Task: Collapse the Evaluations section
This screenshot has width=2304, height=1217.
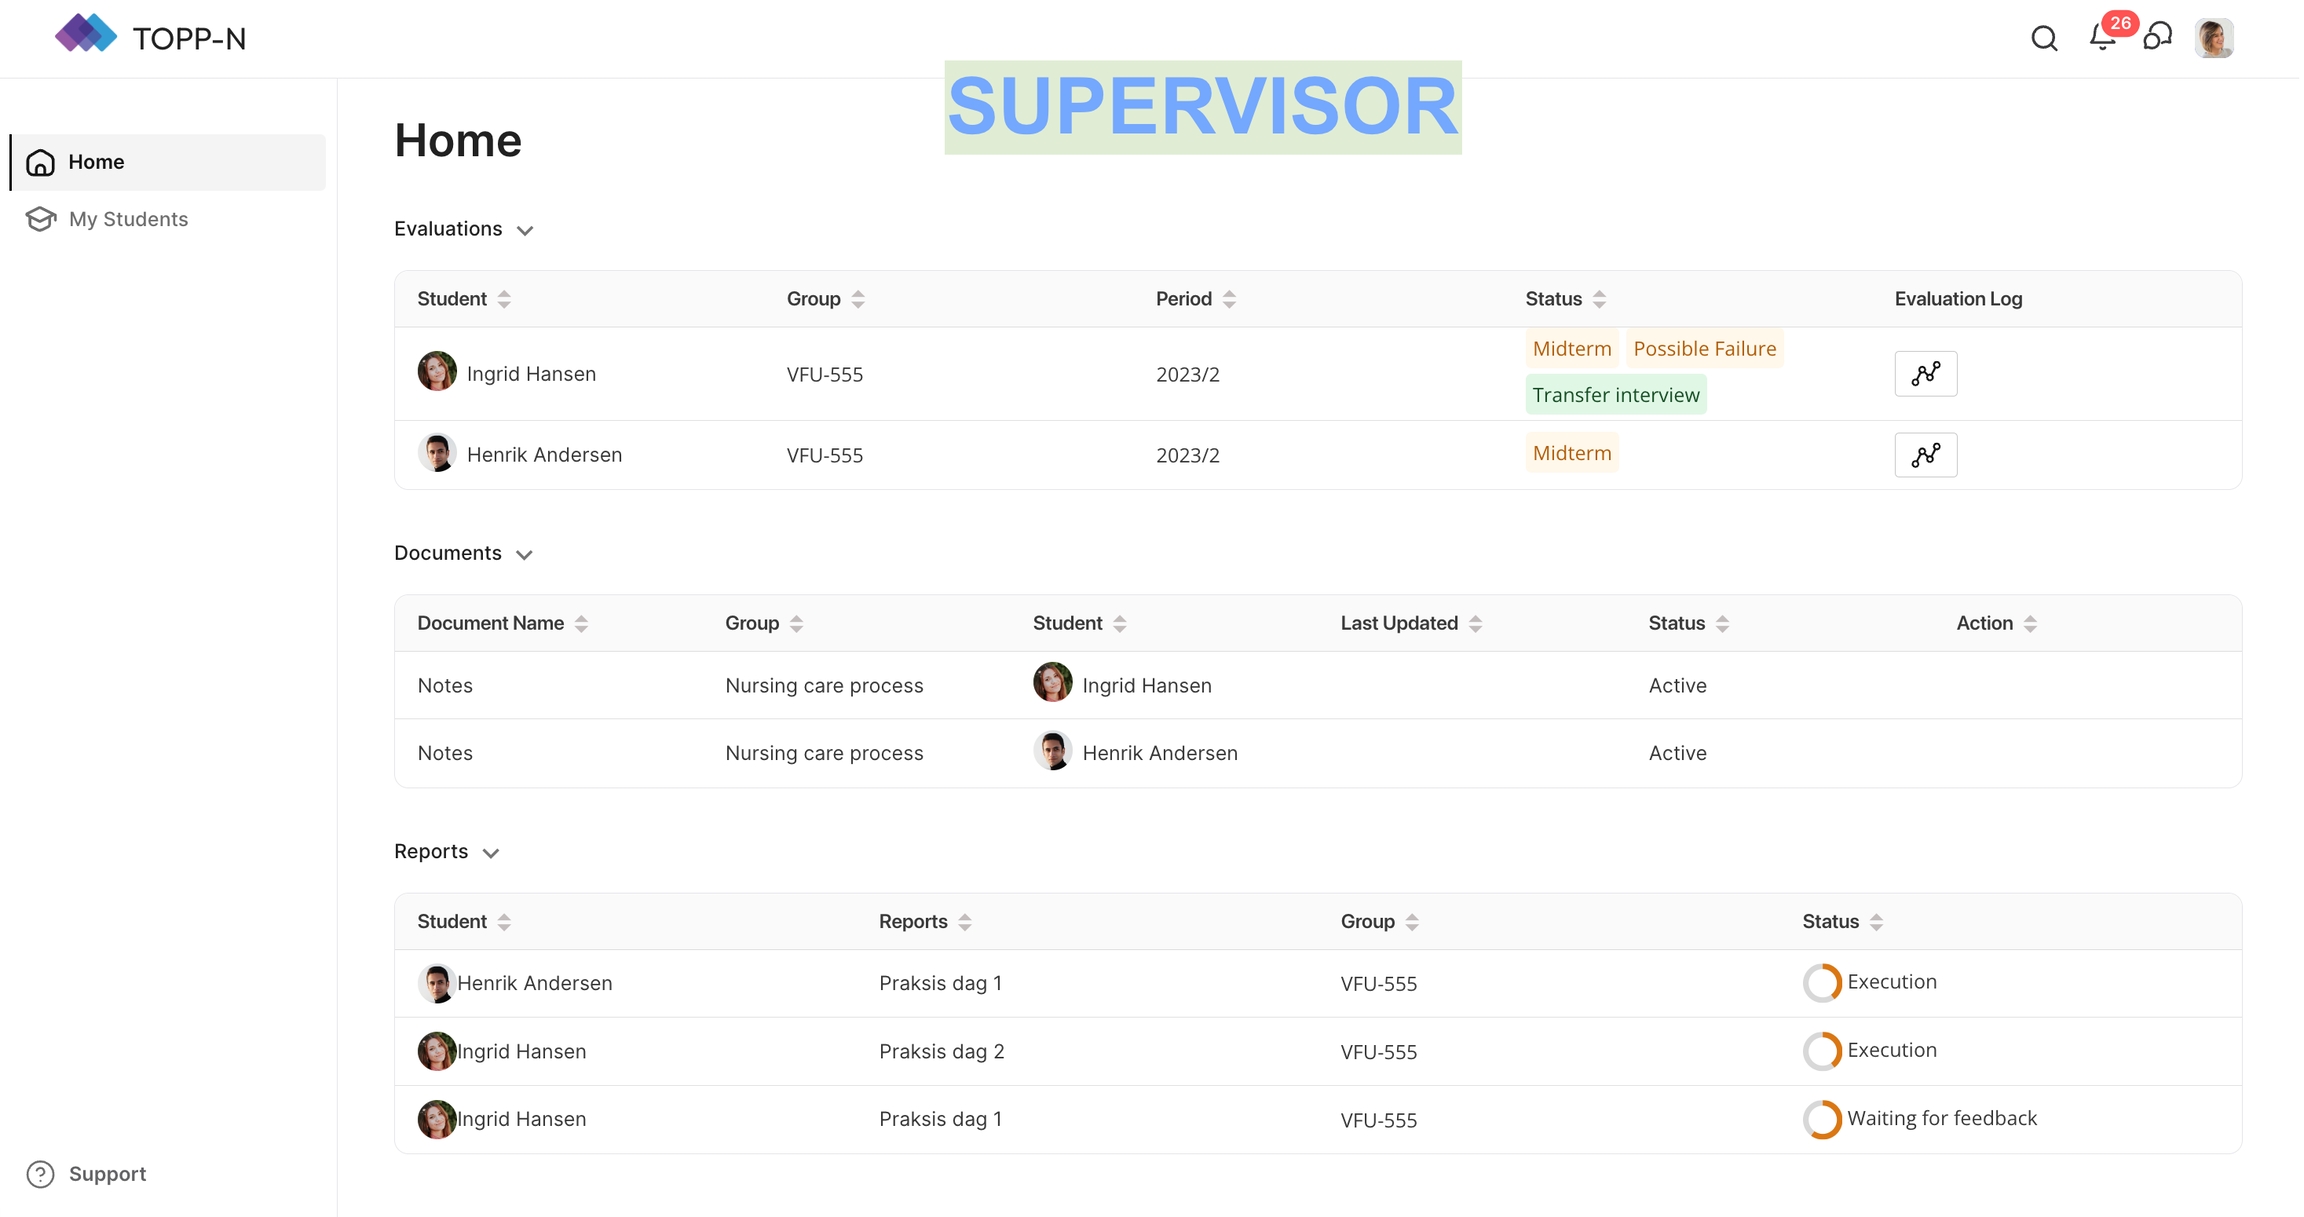Action: pyautogui.click(x=524, y=231)
